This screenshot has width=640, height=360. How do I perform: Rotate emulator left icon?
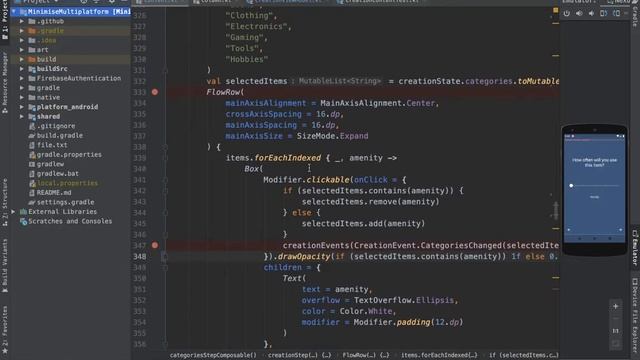pos(604,13)
